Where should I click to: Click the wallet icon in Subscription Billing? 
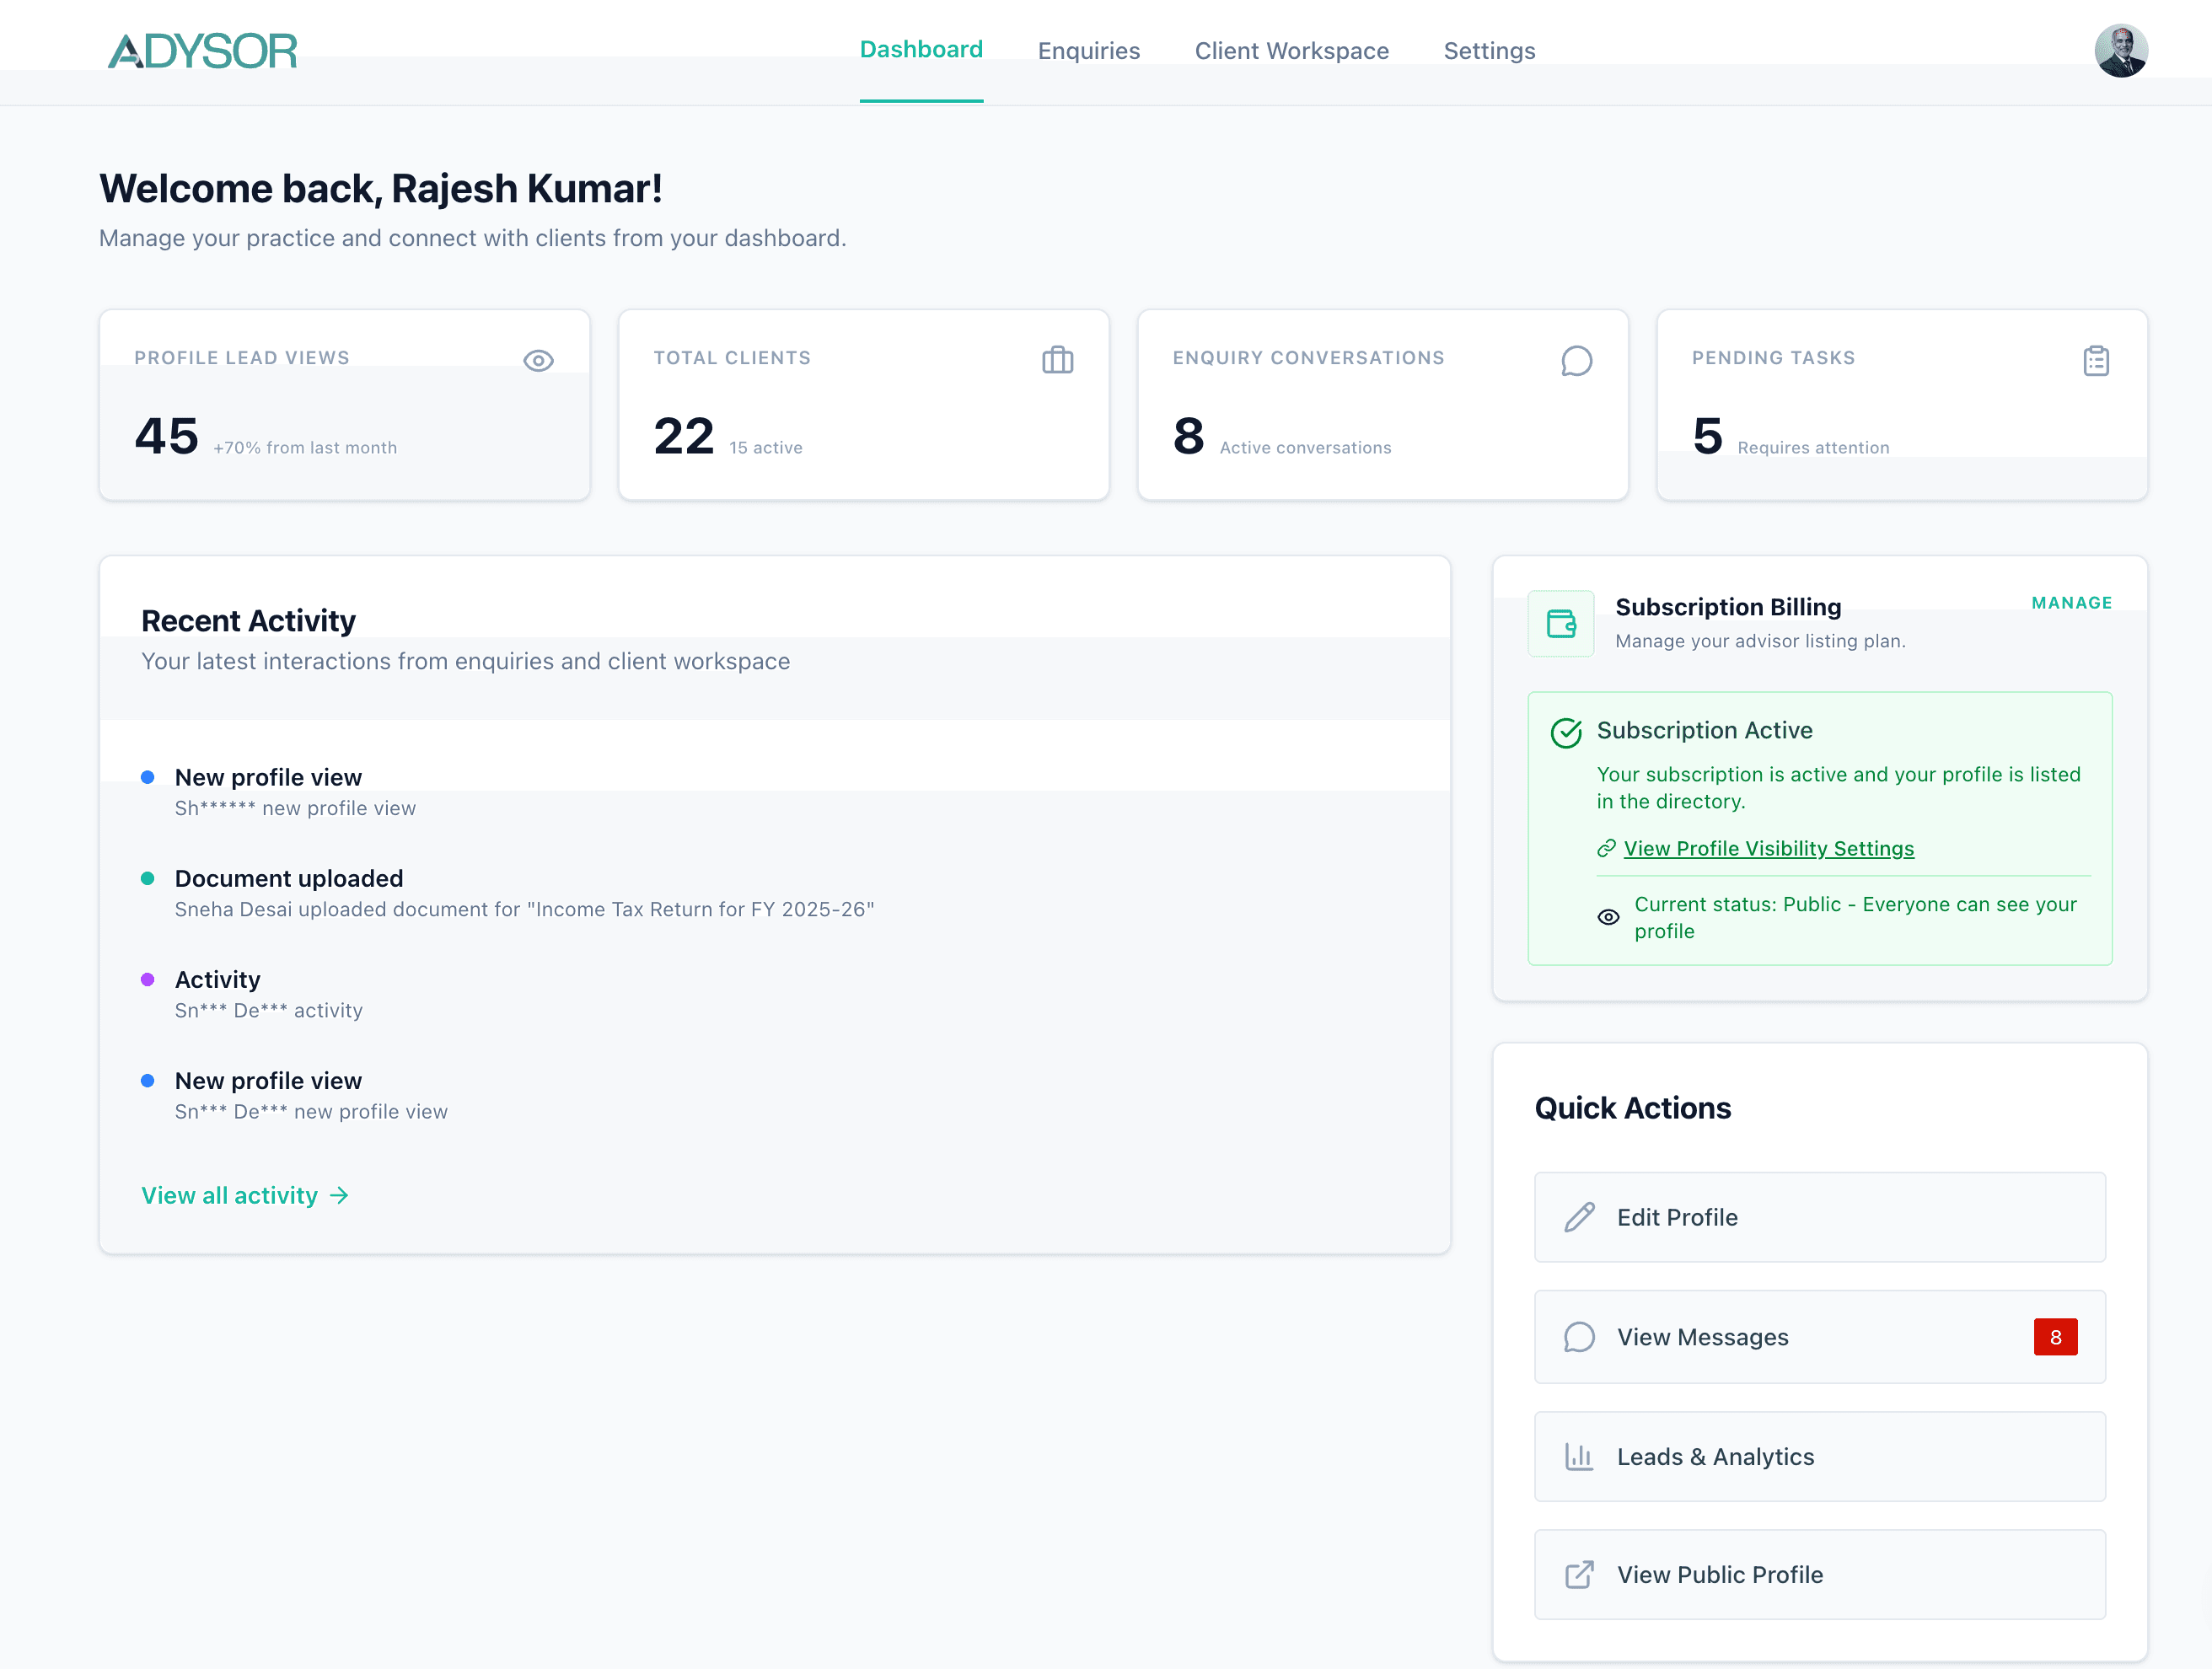(1560, 623)
